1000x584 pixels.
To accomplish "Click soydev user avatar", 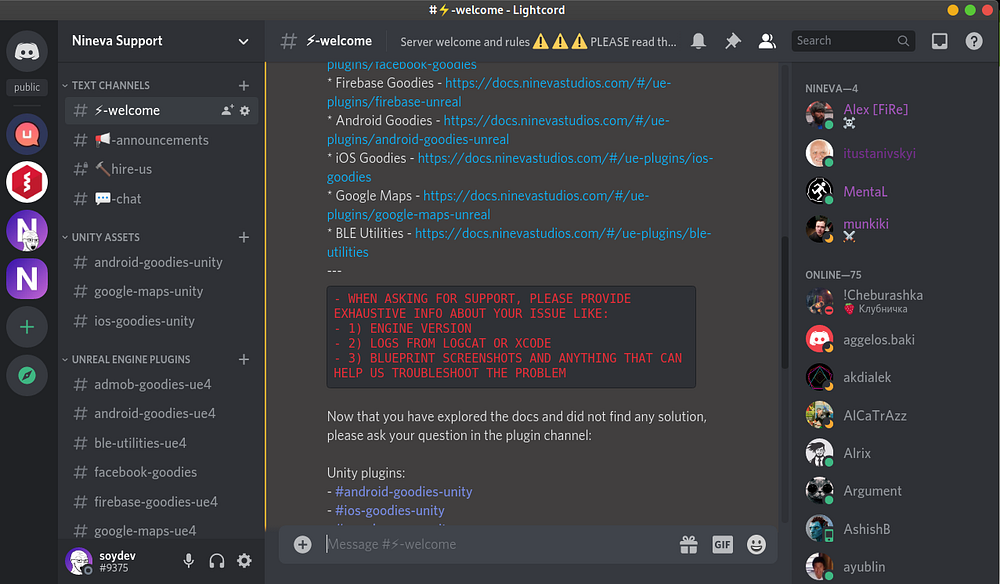I will (x=79, y=561).
